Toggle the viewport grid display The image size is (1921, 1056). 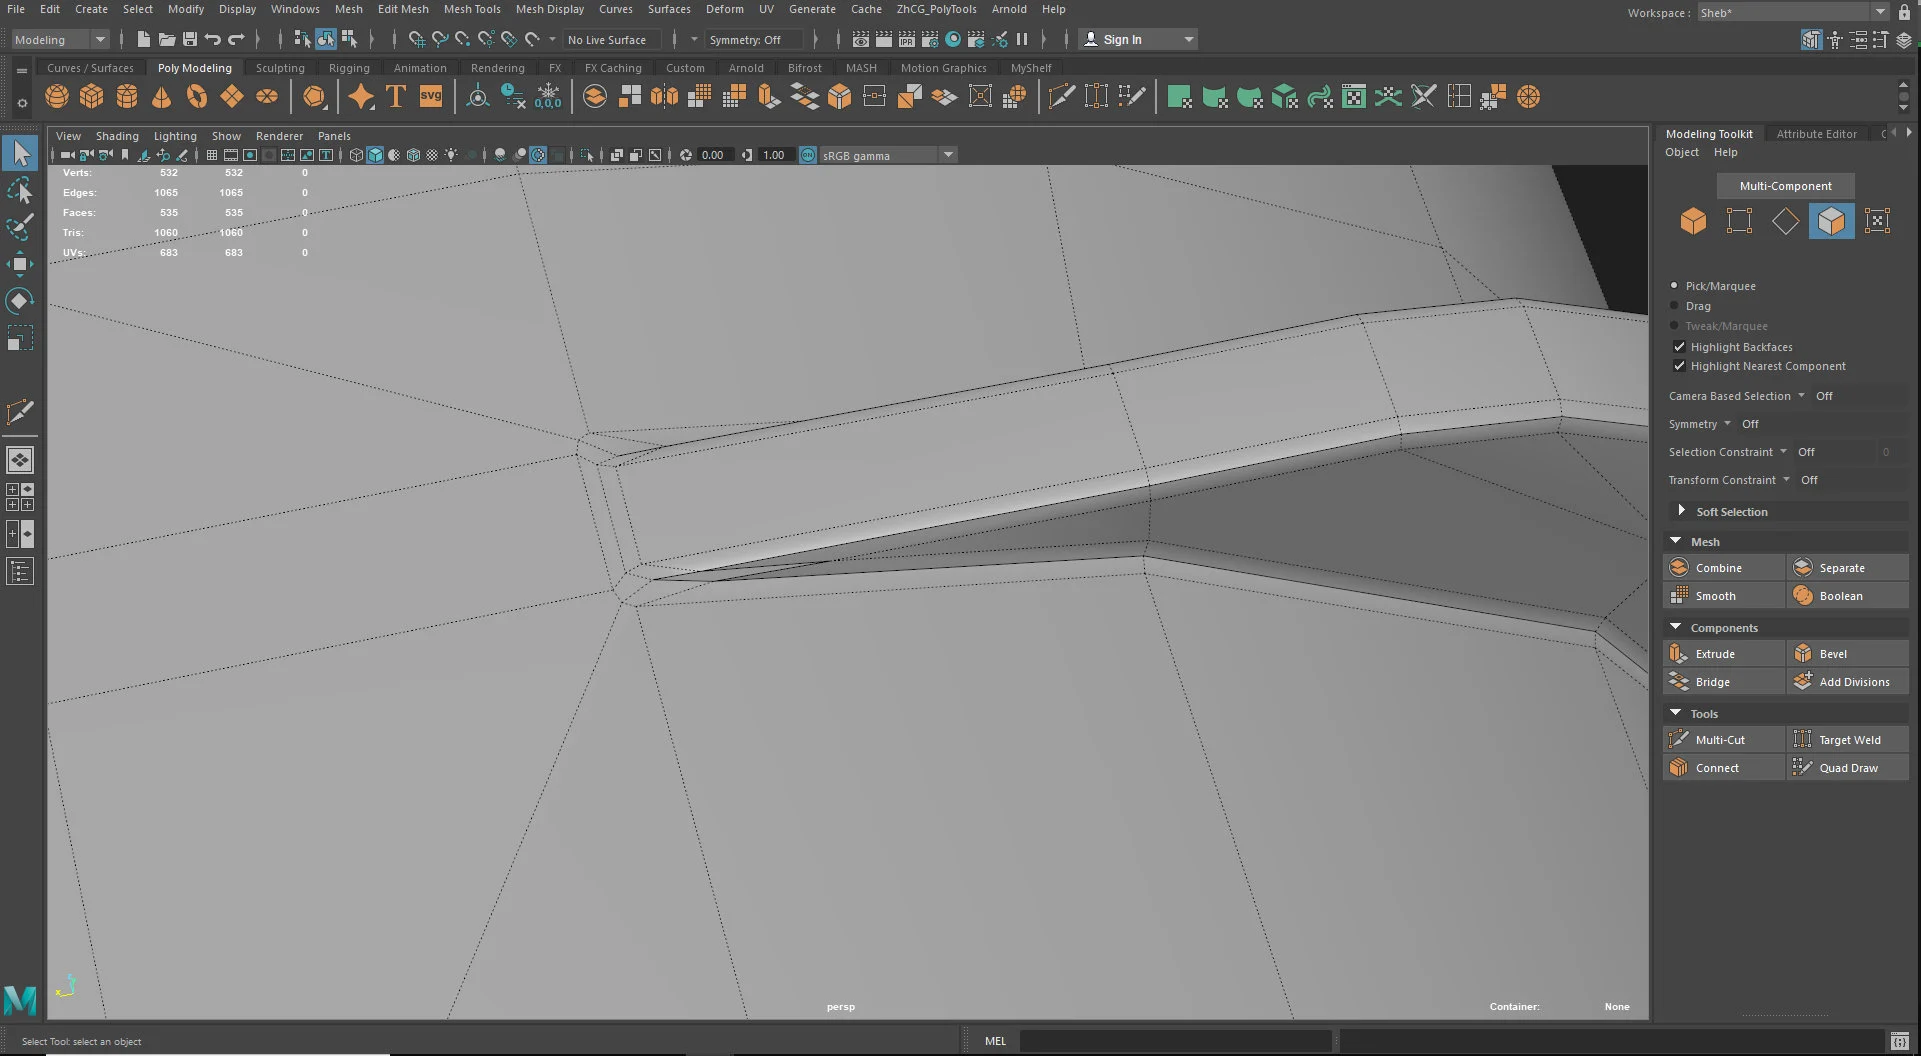pyautogui.click(x=211, y=155)
